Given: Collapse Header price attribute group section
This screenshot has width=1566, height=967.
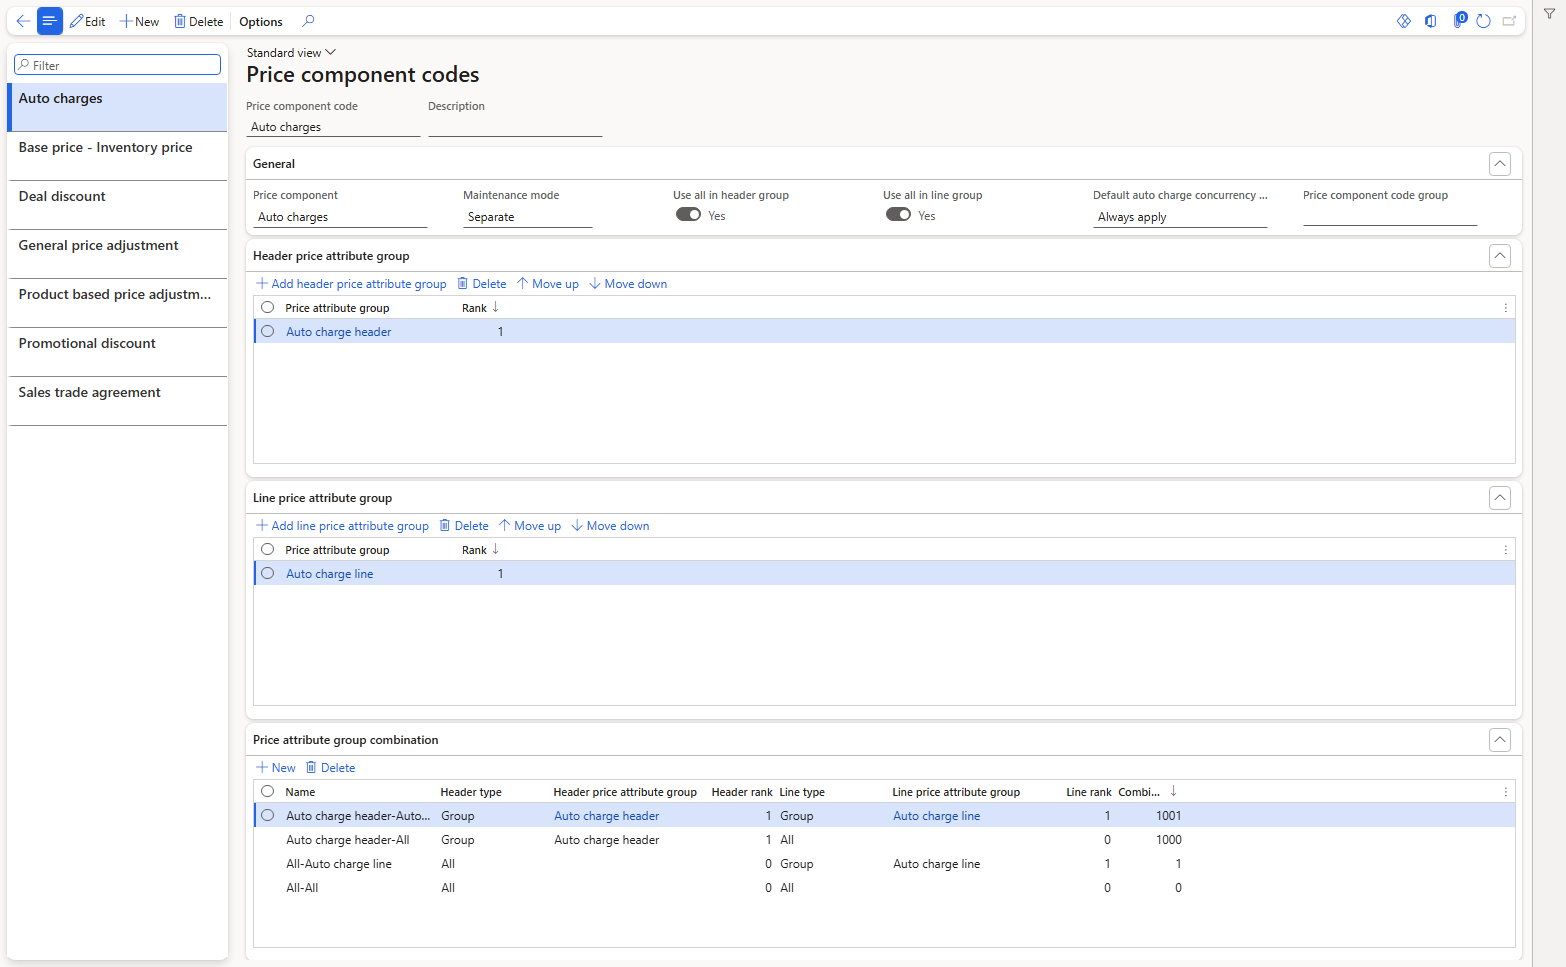Looking at the screenshot, I should point(1499,256).
